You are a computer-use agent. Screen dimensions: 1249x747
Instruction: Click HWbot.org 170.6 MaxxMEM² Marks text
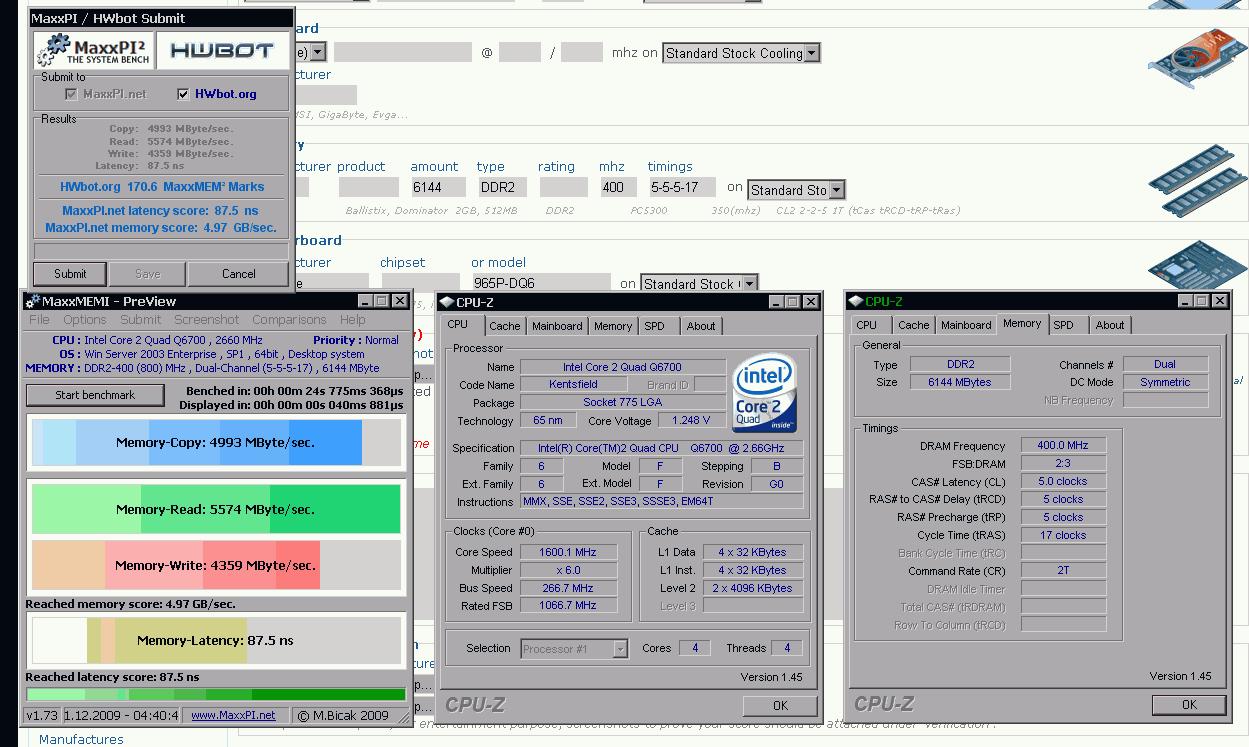(162, 186)
